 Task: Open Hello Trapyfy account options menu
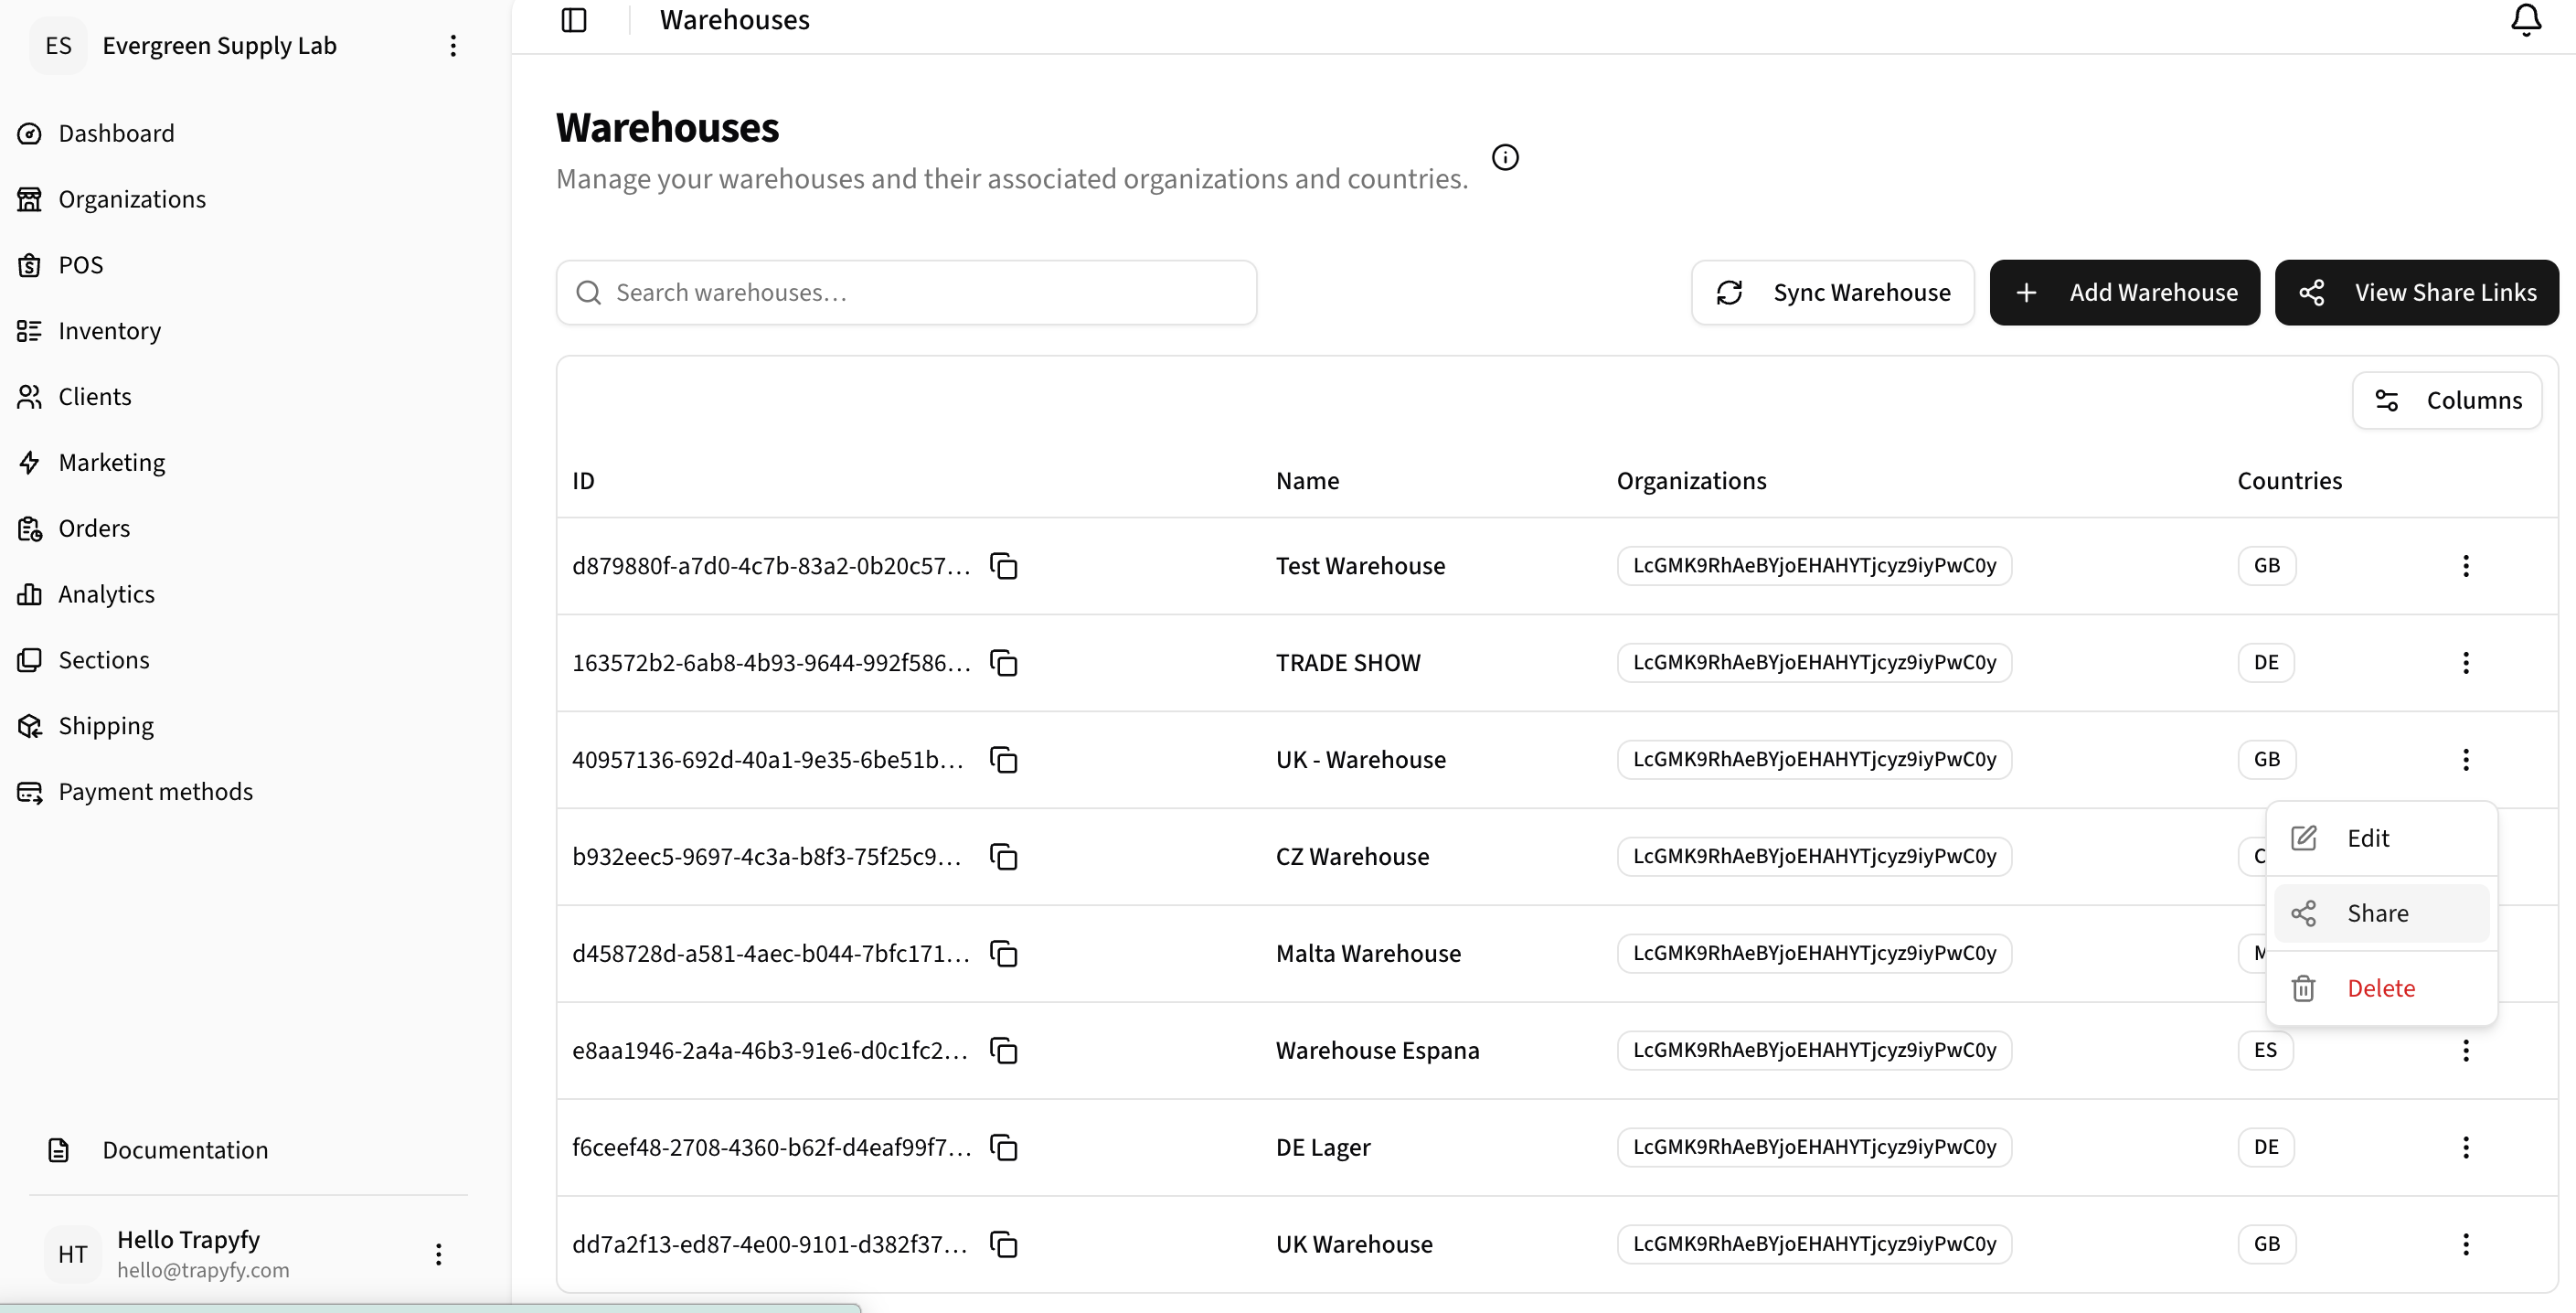pos(438,1254)
